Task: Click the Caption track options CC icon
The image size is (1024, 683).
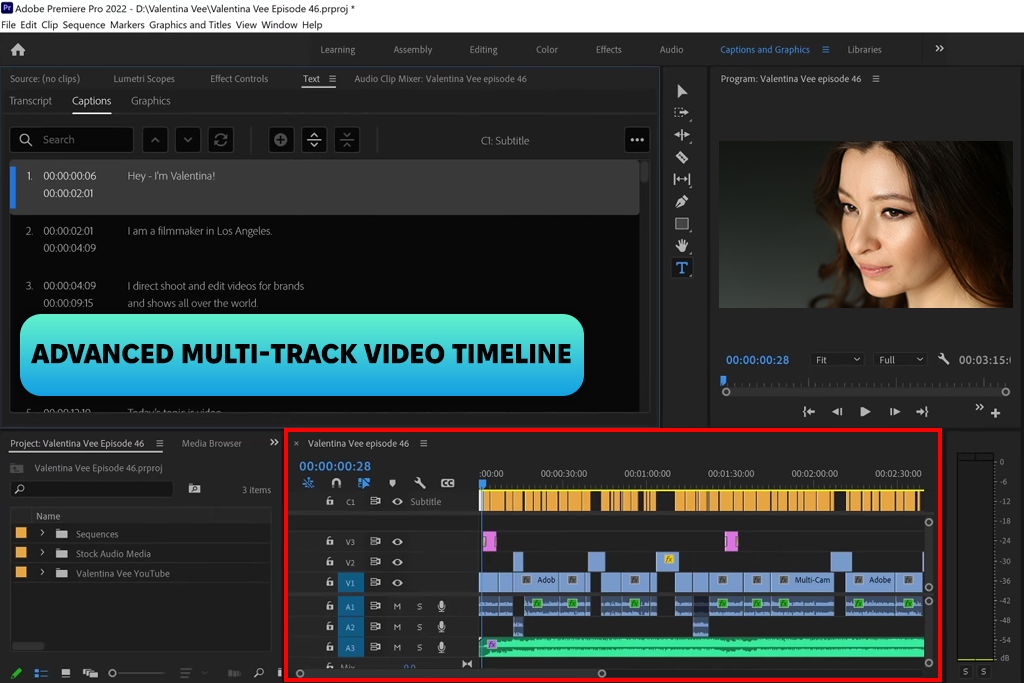Action: 447,483
